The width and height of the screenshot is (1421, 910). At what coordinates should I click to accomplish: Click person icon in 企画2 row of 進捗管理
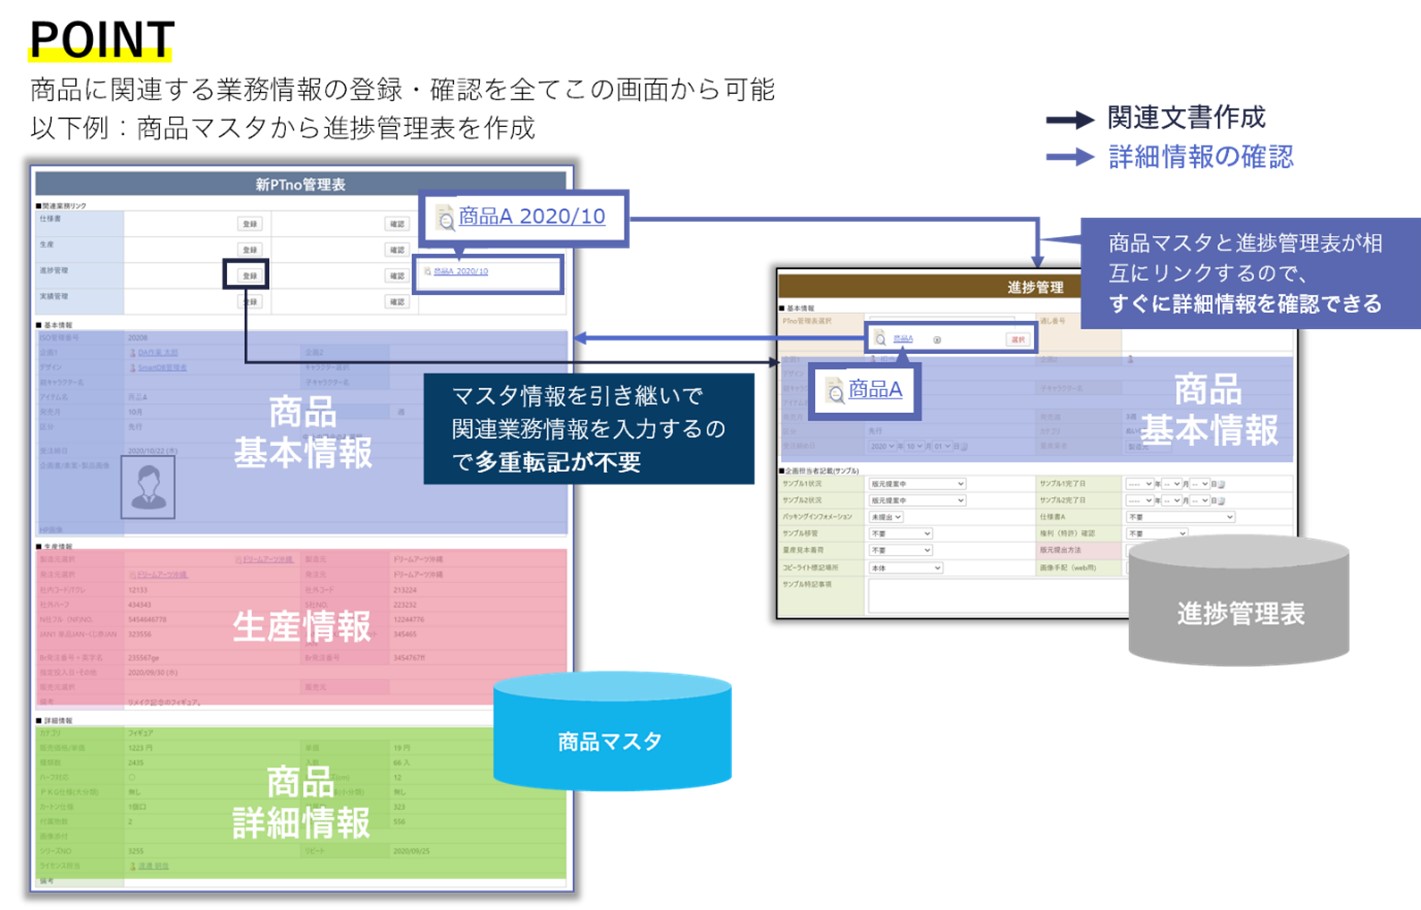[x=1130, y=359]
